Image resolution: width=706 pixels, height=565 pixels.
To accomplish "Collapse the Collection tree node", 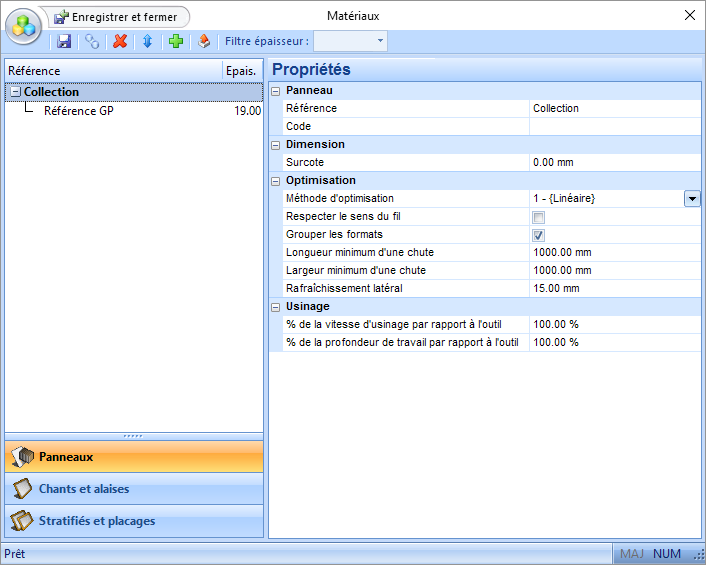I will tap(15, 92).
